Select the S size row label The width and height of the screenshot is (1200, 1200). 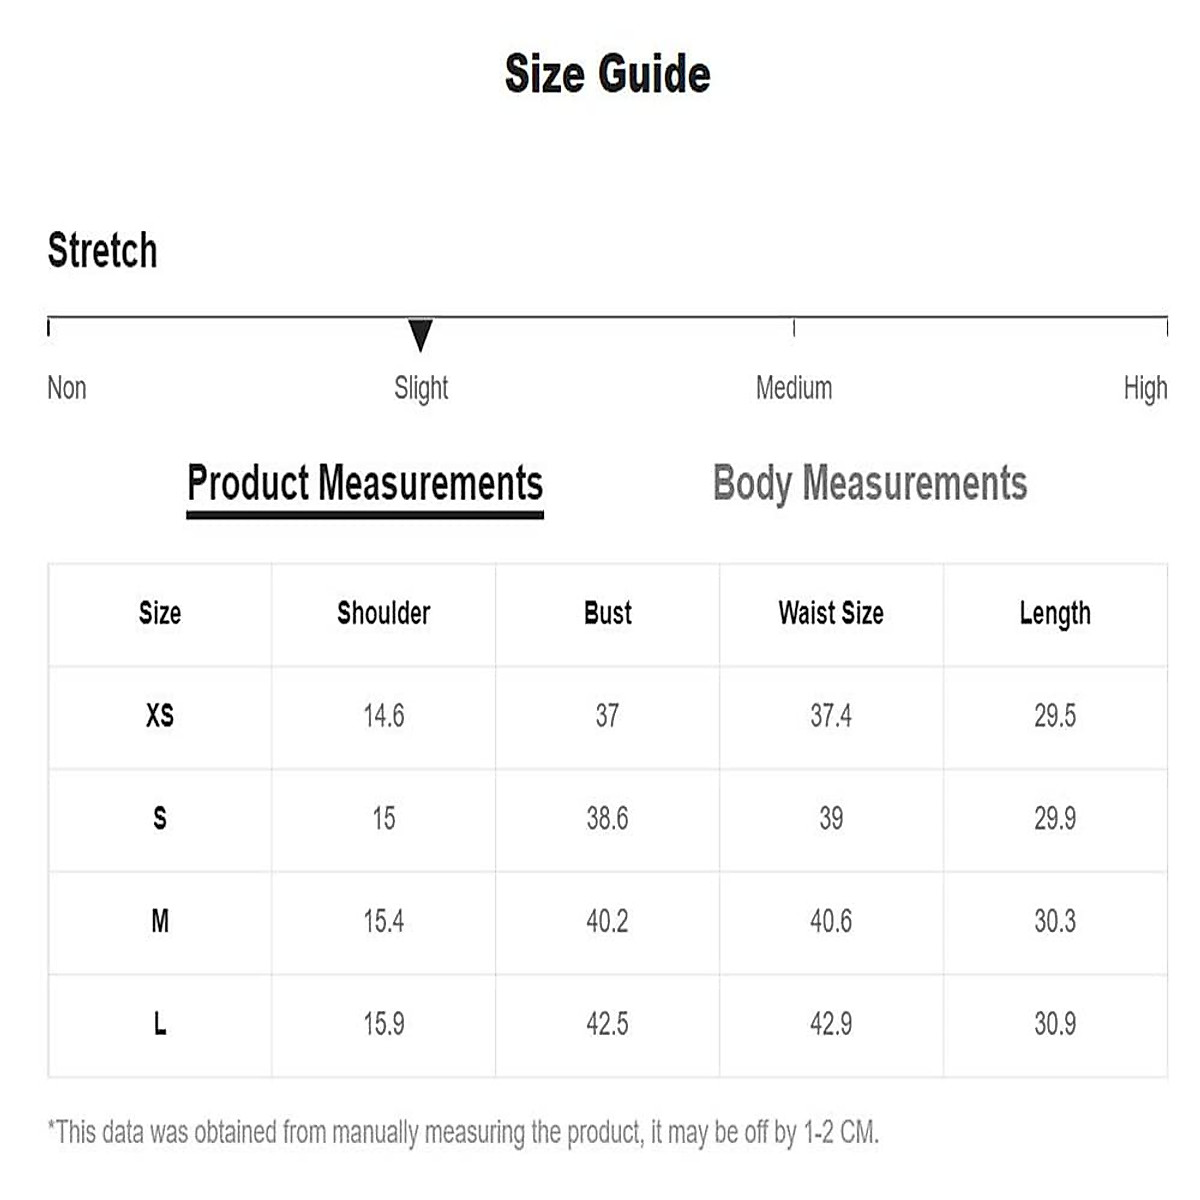(160, 819)
